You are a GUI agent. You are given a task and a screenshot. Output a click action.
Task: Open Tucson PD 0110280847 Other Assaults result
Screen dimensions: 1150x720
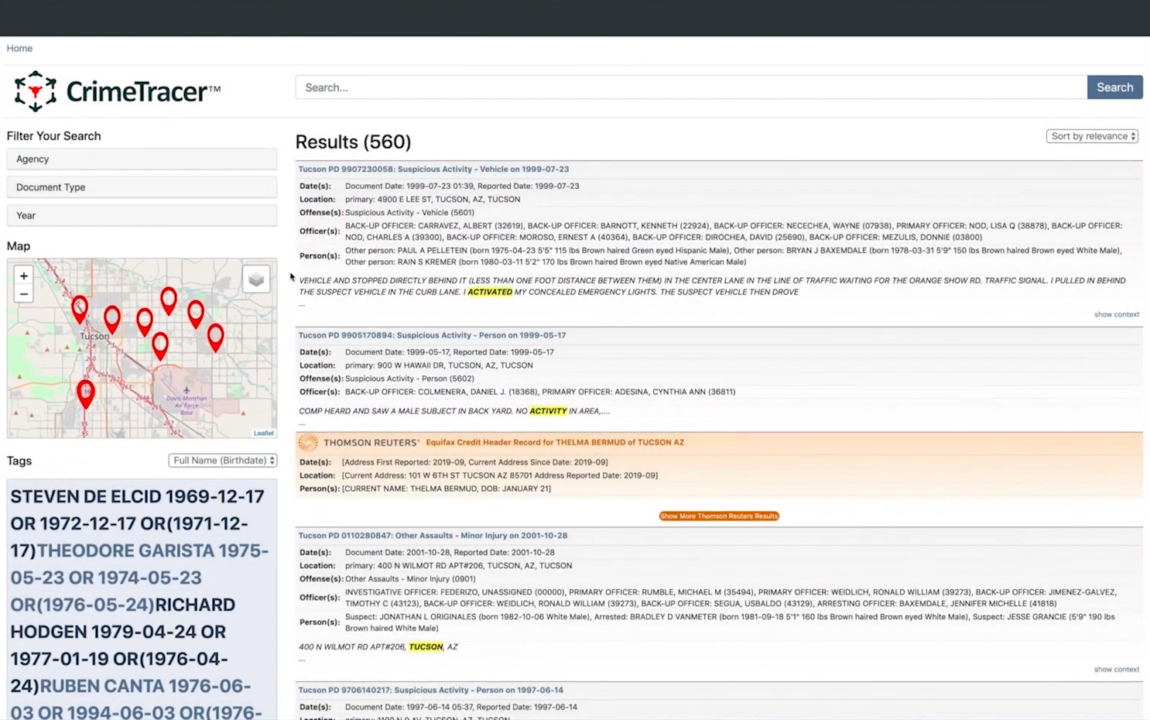433,536
